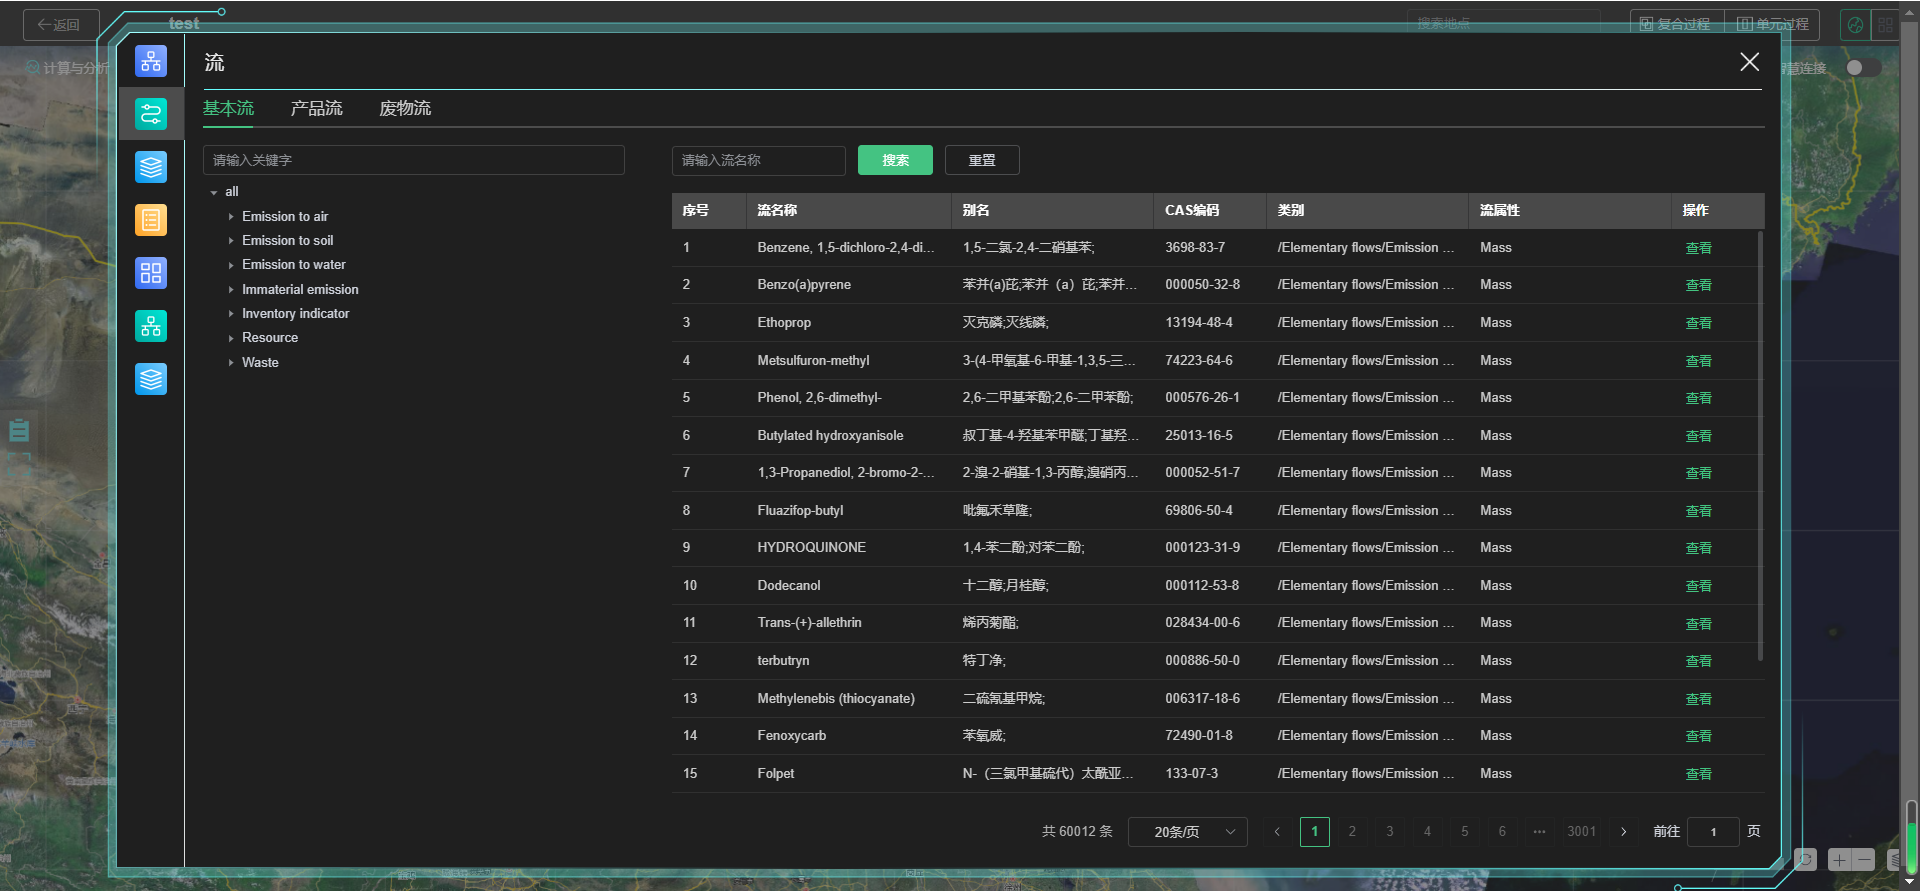
Task: Click the pagination ellipsis jump button
Action: (x=1539, y=832)
